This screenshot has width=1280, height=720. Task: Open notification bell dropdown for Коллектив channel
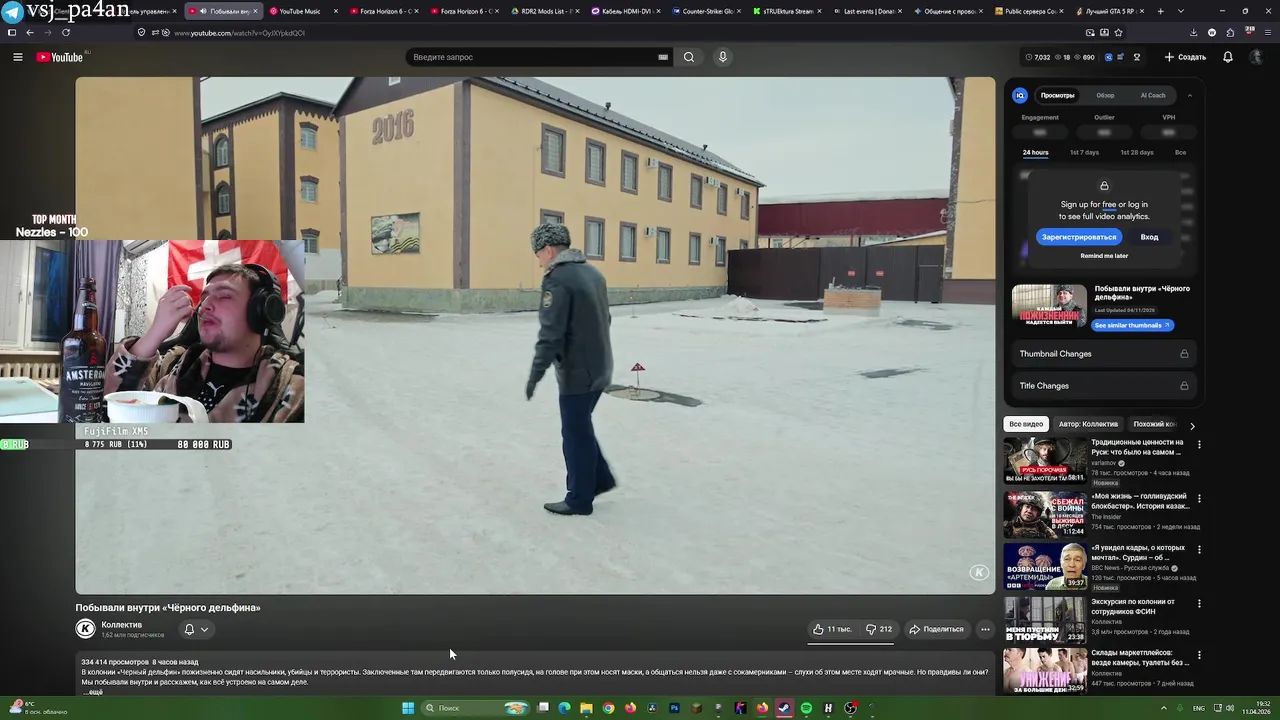click(196, 629)
